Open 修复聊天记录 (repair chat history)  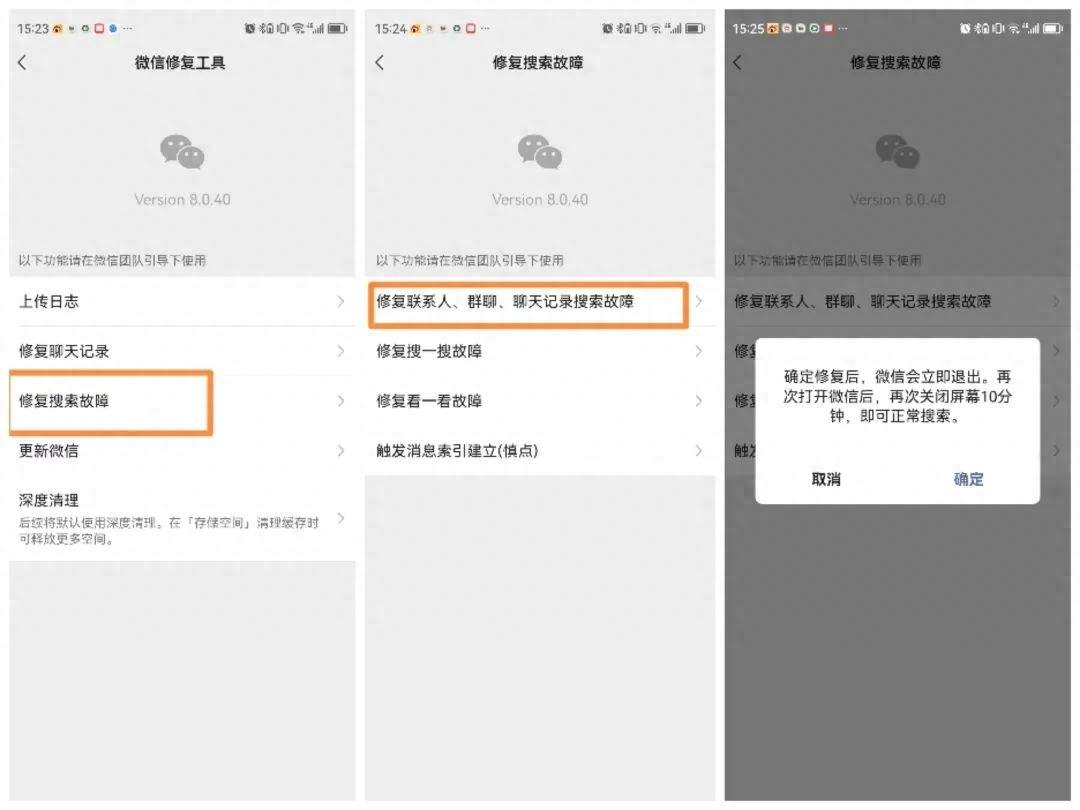[180, 351]
